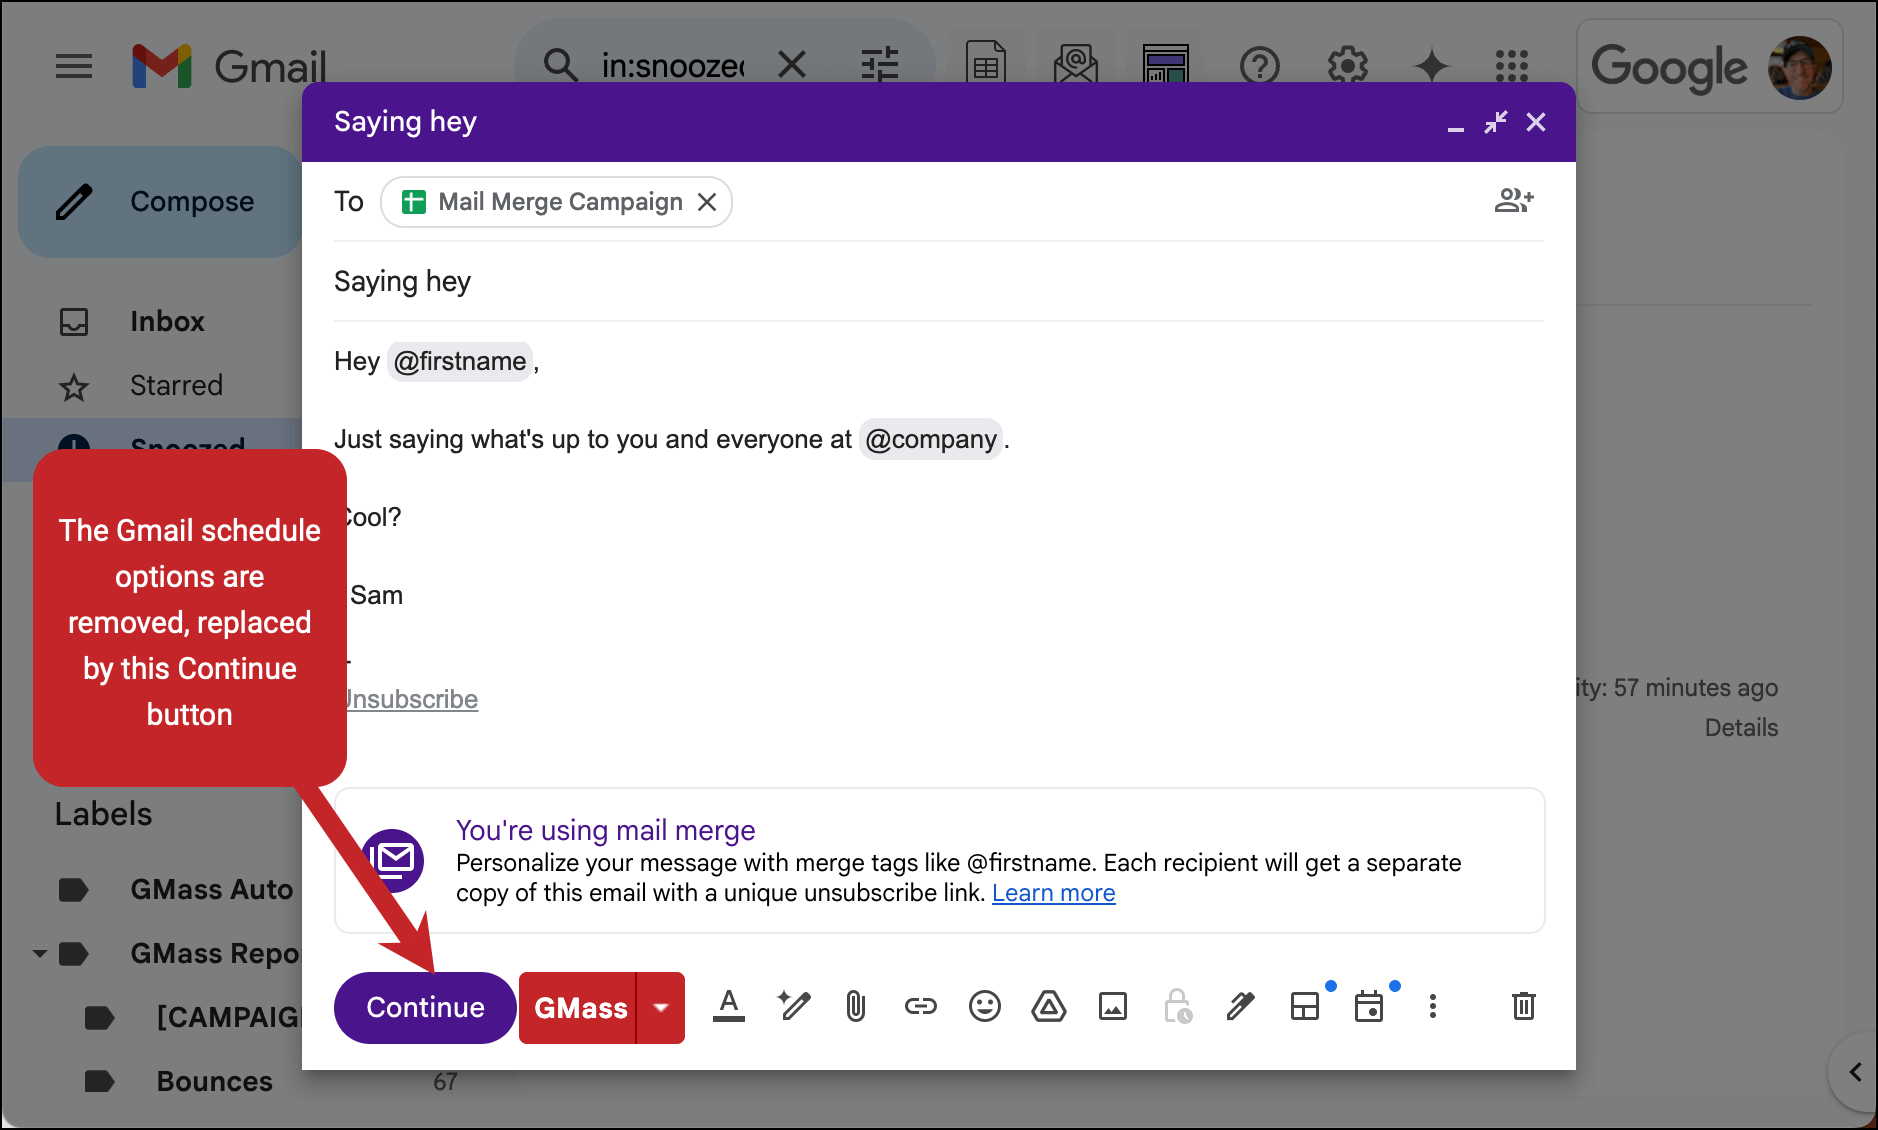This screenshot has height=1130, width=1878.
Task: Click the Compose button
Action: 159,201
